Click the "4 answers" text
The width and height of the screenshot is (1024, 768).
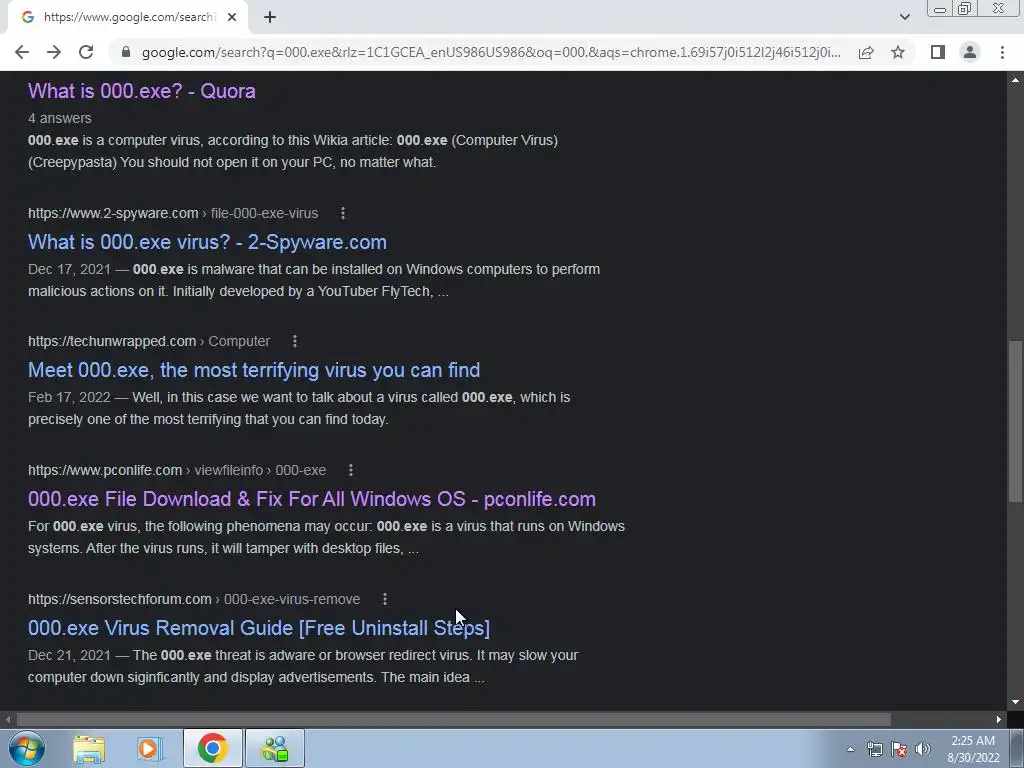tap(59, 118)
